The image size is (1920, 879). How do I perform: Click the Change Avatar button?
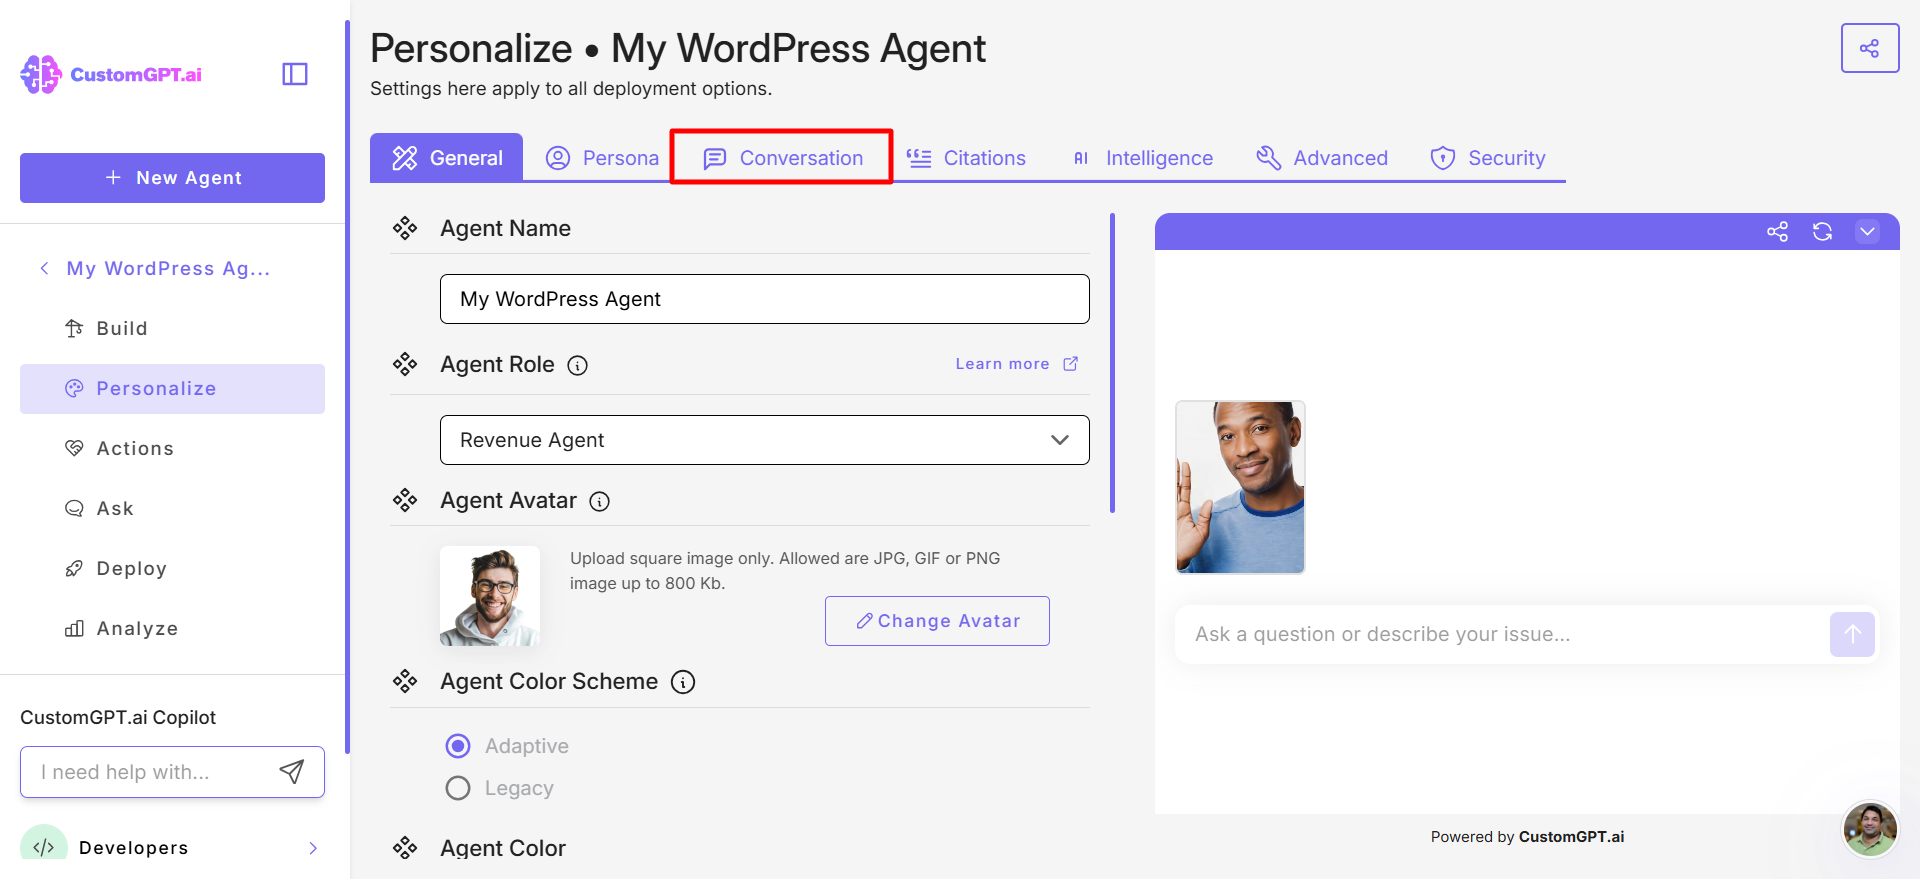tap(937, 621)
